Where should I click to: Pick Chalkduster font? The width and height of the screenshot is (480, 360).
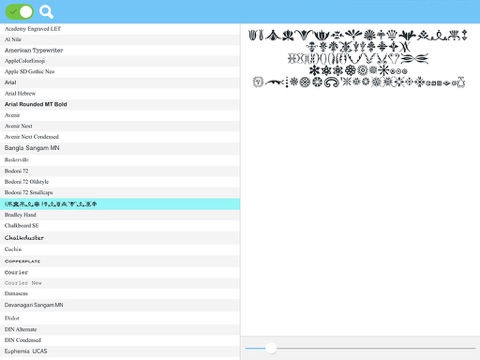pyautogui.click(x=120, y=238)
